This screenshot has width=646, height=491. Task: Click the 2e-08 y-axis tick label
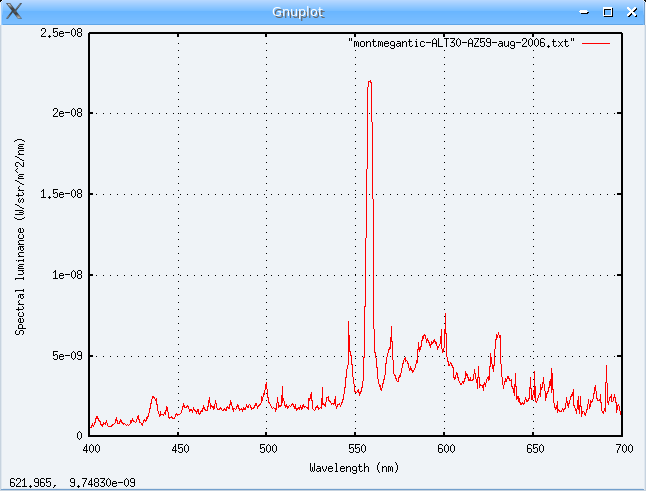pyautogui.click(x=65, y=113)
